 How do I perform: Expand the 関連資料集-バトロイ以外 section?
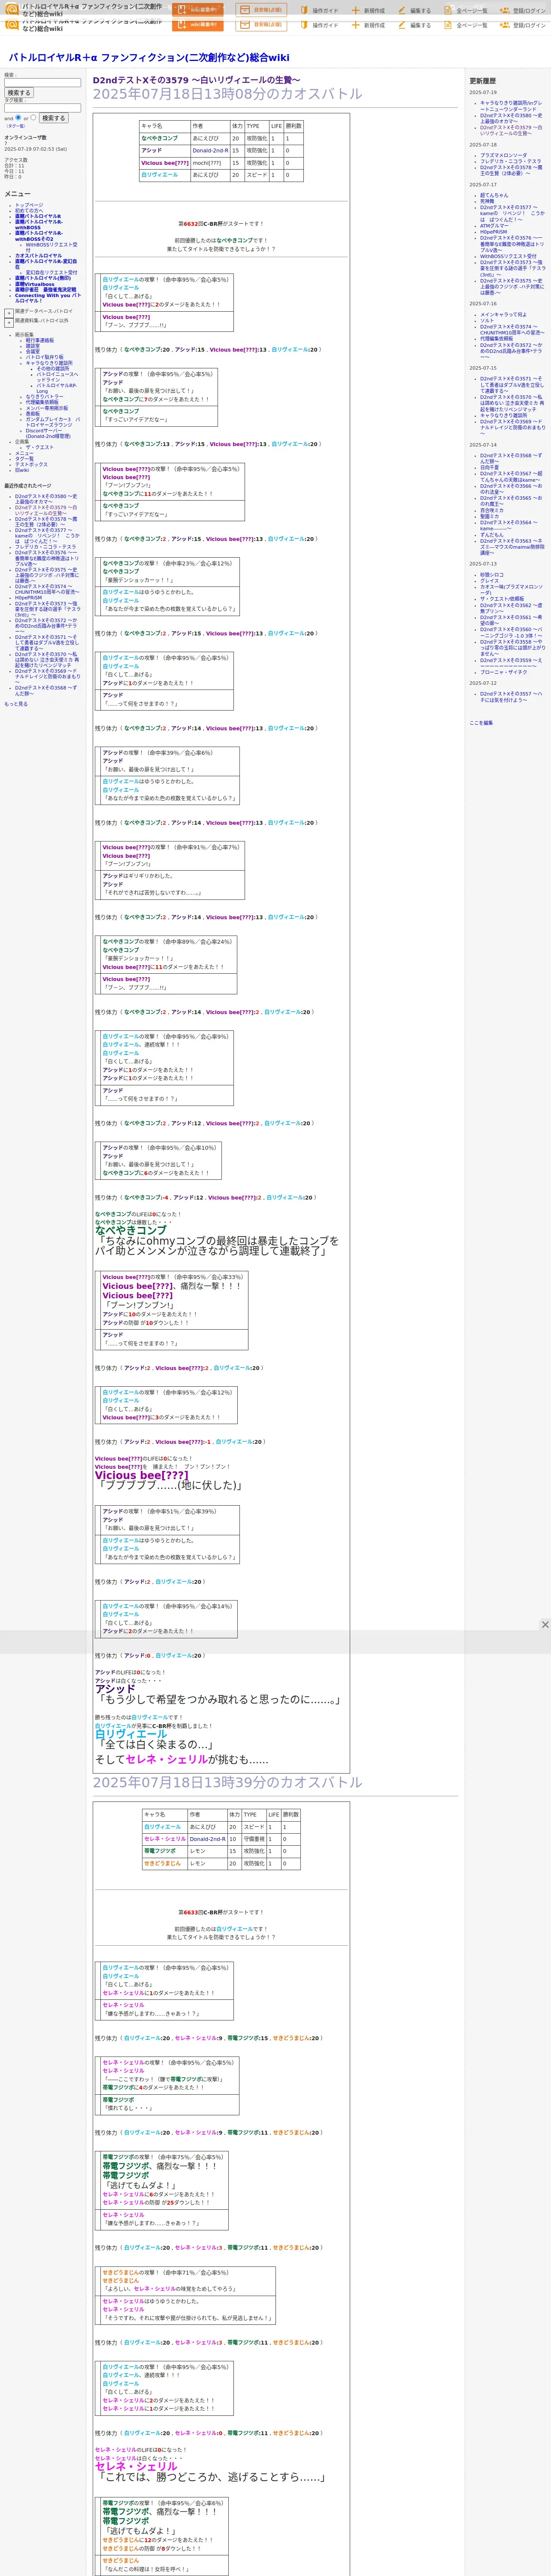(9, 323)
